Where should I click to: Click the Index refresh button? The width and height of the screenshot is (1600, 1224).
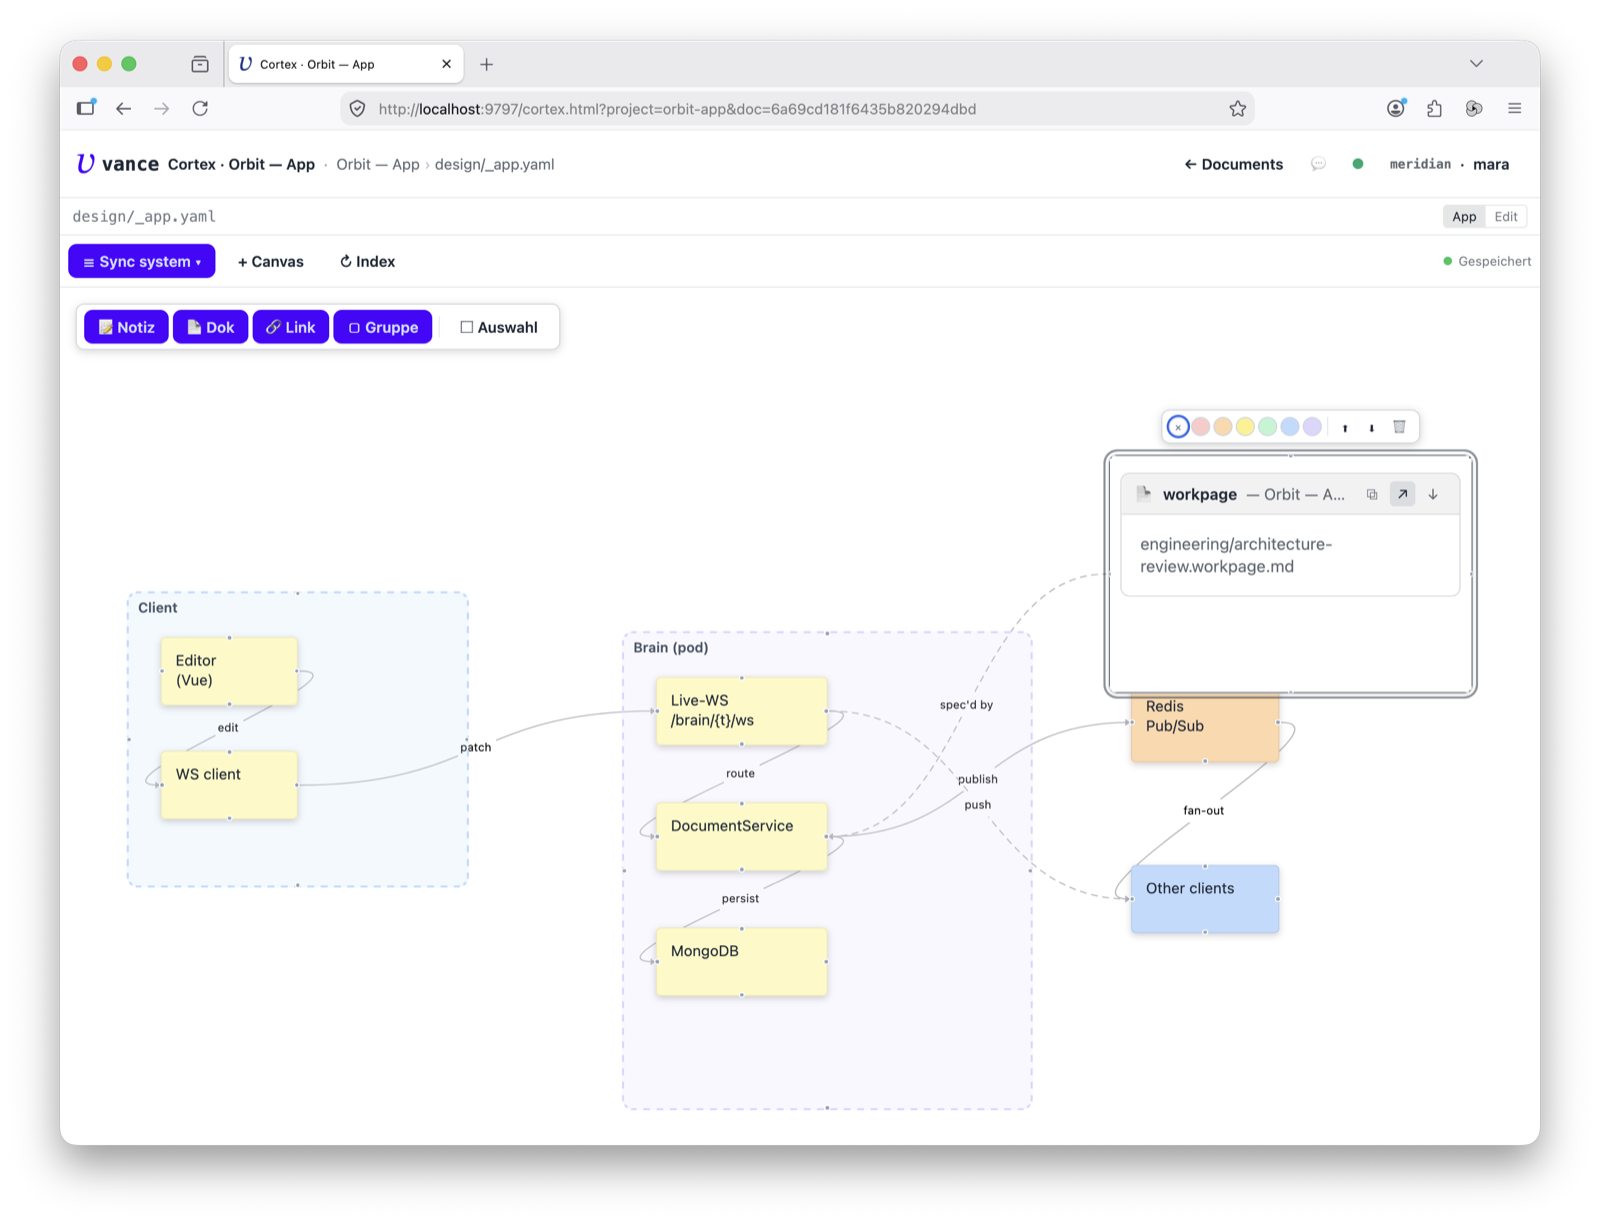point(367,261)
